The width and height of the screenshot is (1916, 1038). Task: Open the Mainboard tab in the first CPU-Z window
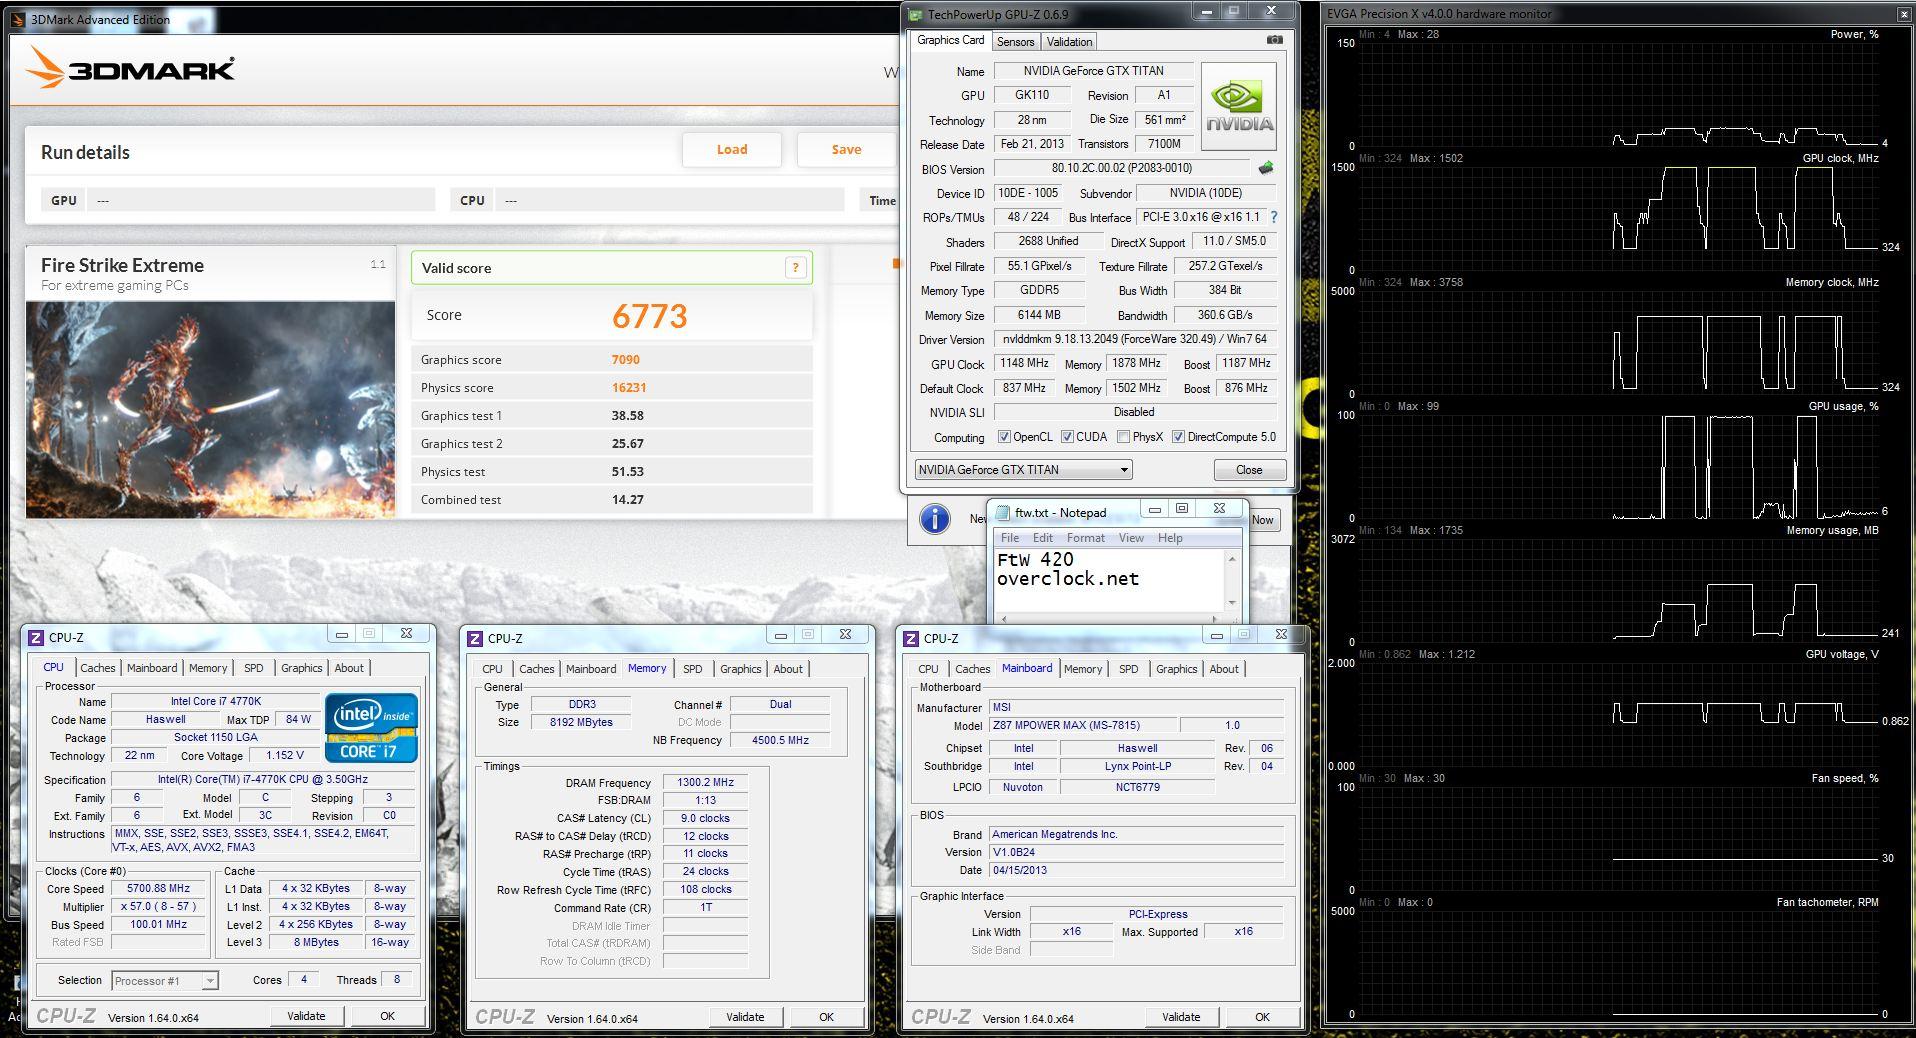[152, 668]
